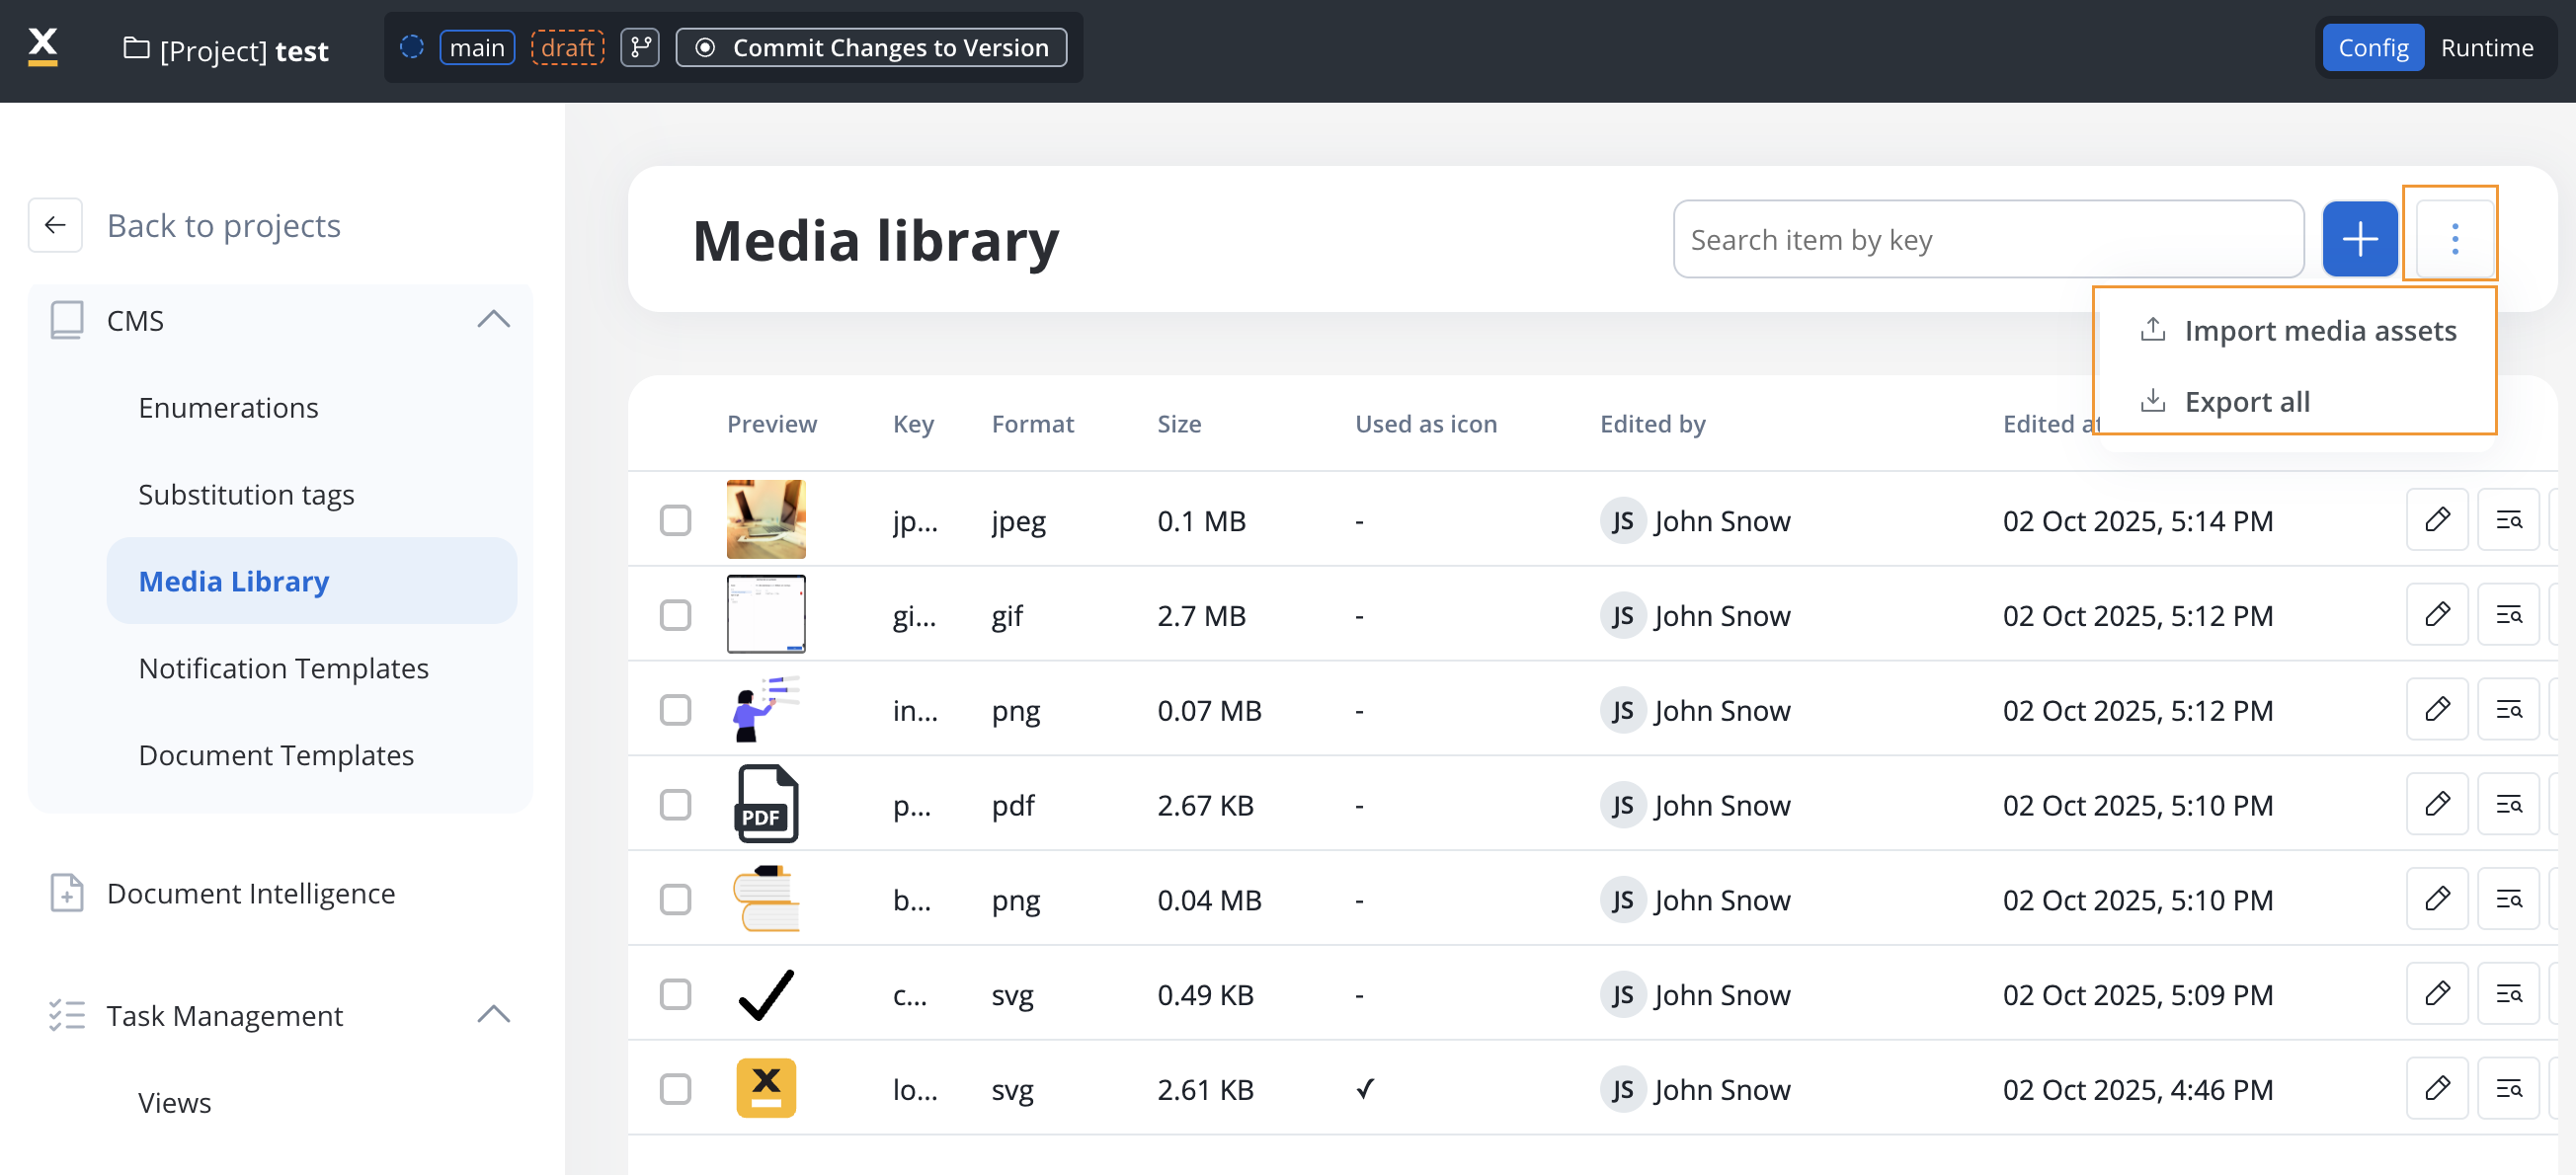Image resolution: width=2576 pixels, height=1175 pixels.
Task: Click the branch icon next to draft
Action: tap(639, 47)
